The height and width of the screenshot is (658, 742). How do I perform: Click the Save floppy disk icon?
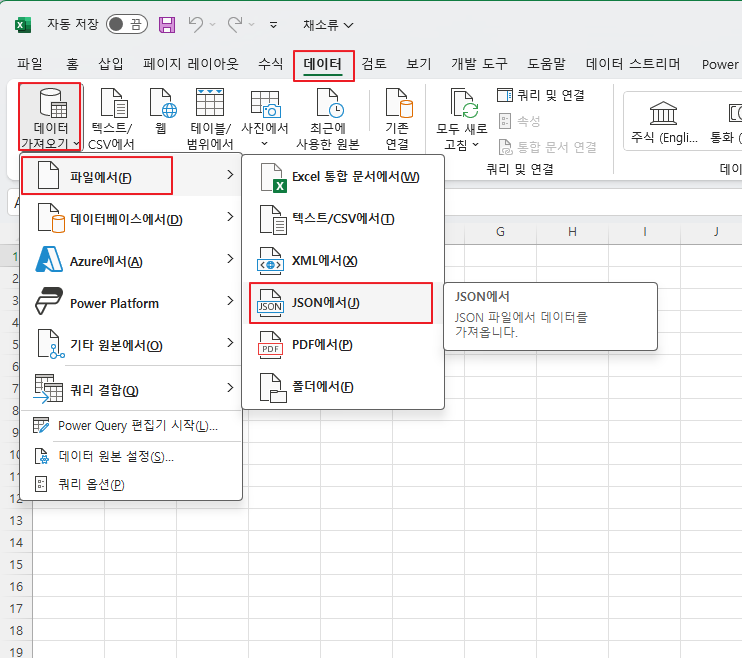(167, 25)
